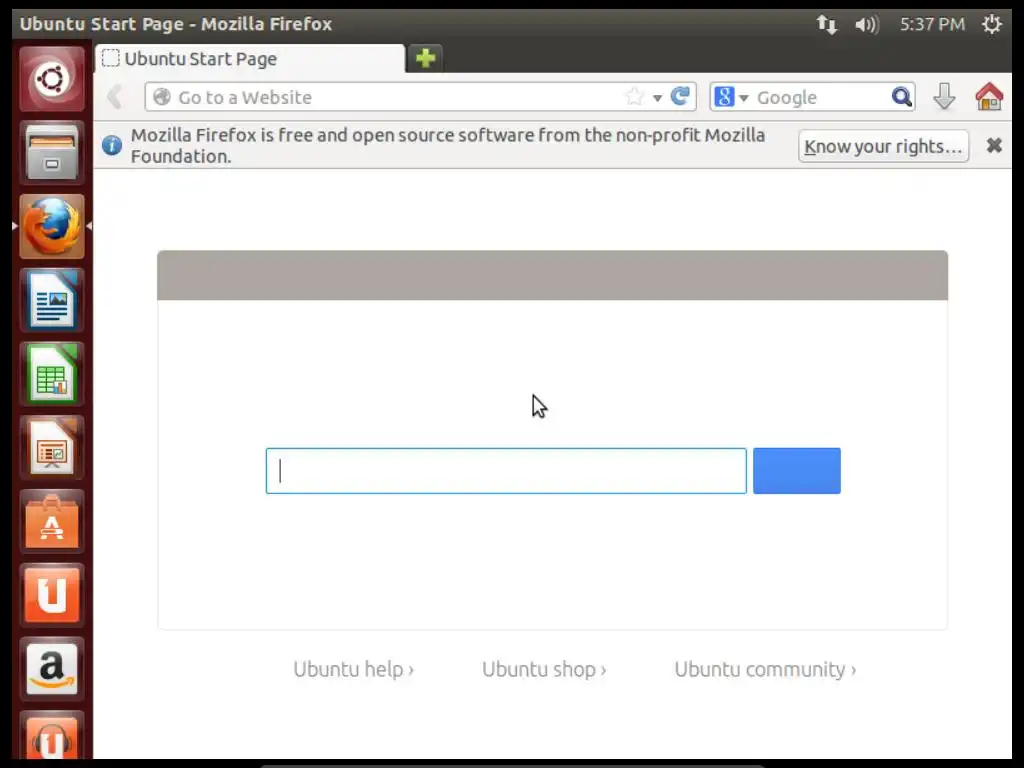The height and width of the screenshot is (768, 1024).
Task: Dismiss the Mozilla notification bar
Action: 994,145
